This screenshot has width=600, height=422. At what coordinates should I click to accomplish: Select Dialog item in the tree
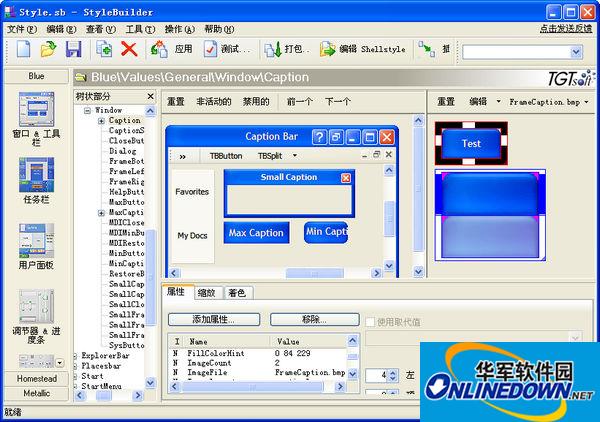pyautogui.click(x=122, y=151)
